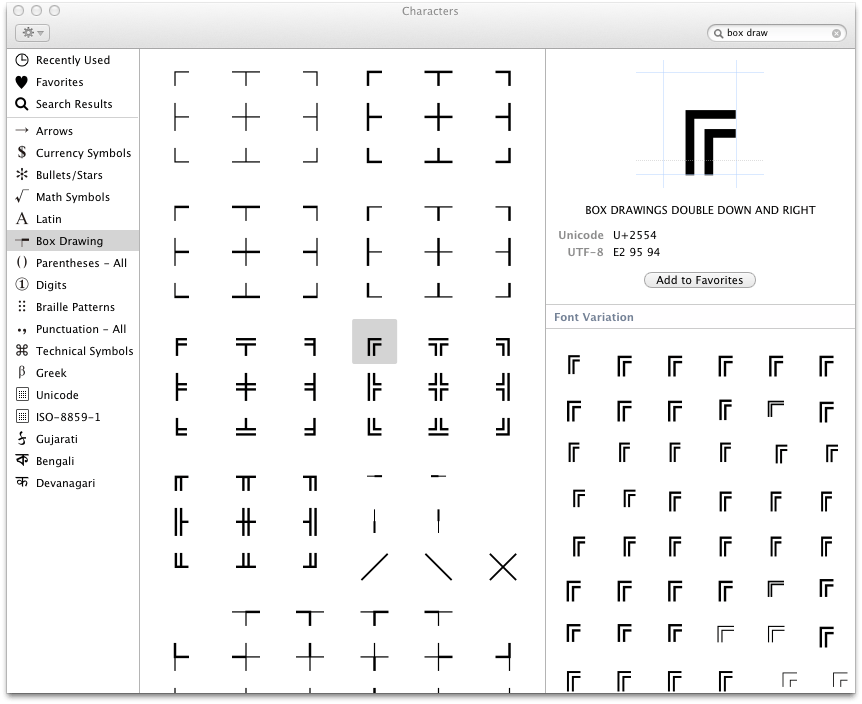Select the double down-and-left corner glyph

pyautogui.click(x=503, y=347)
